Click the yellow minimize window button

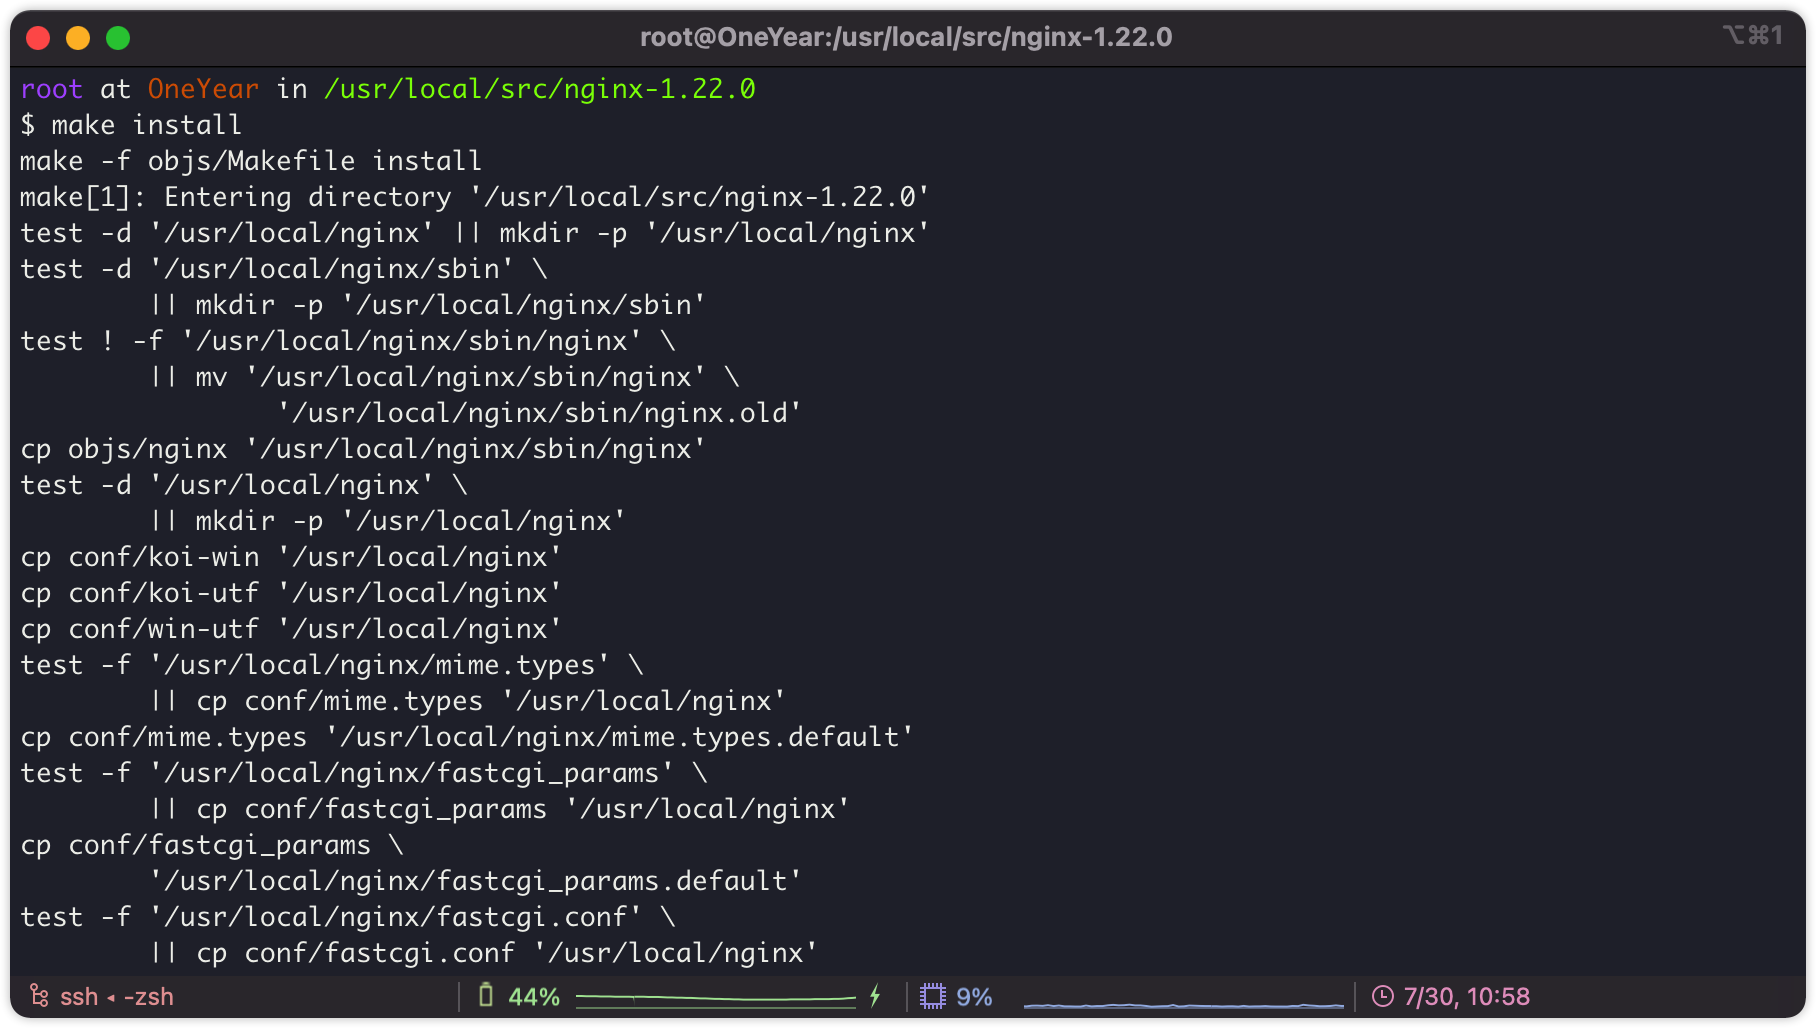(x=78, y=38)
